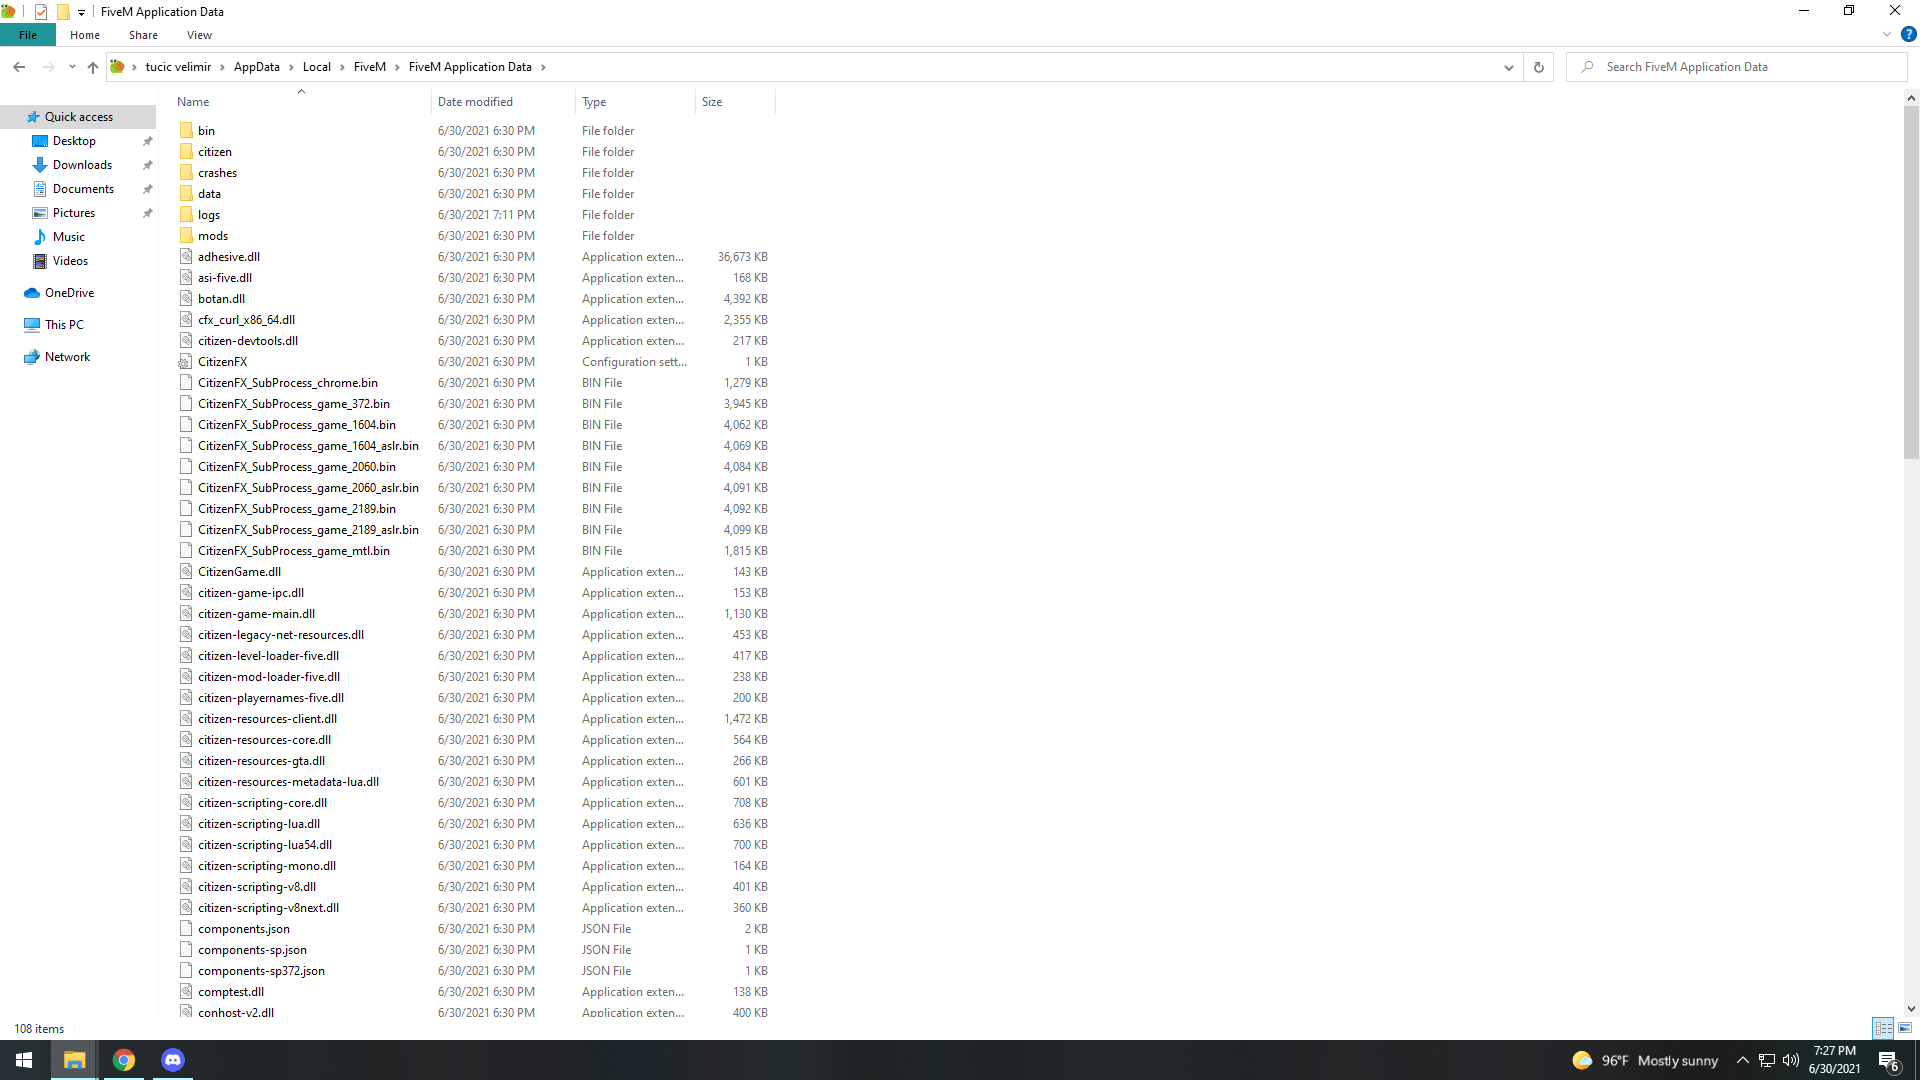Select the components.json file icon
Viewport: 1920px width, 1080px height.
(186, 929)
